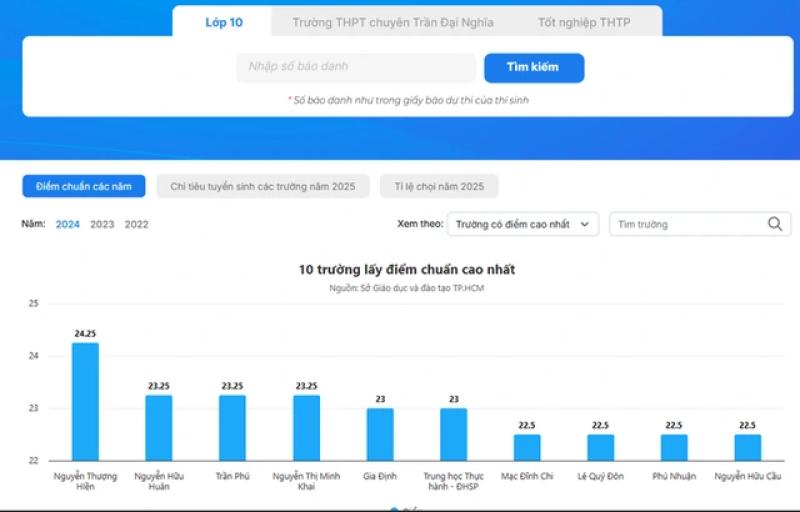Click the Tìm kiếm button
Image resolution: width=800 pixels, height=512 pixels.
click(x=534, y=67)
